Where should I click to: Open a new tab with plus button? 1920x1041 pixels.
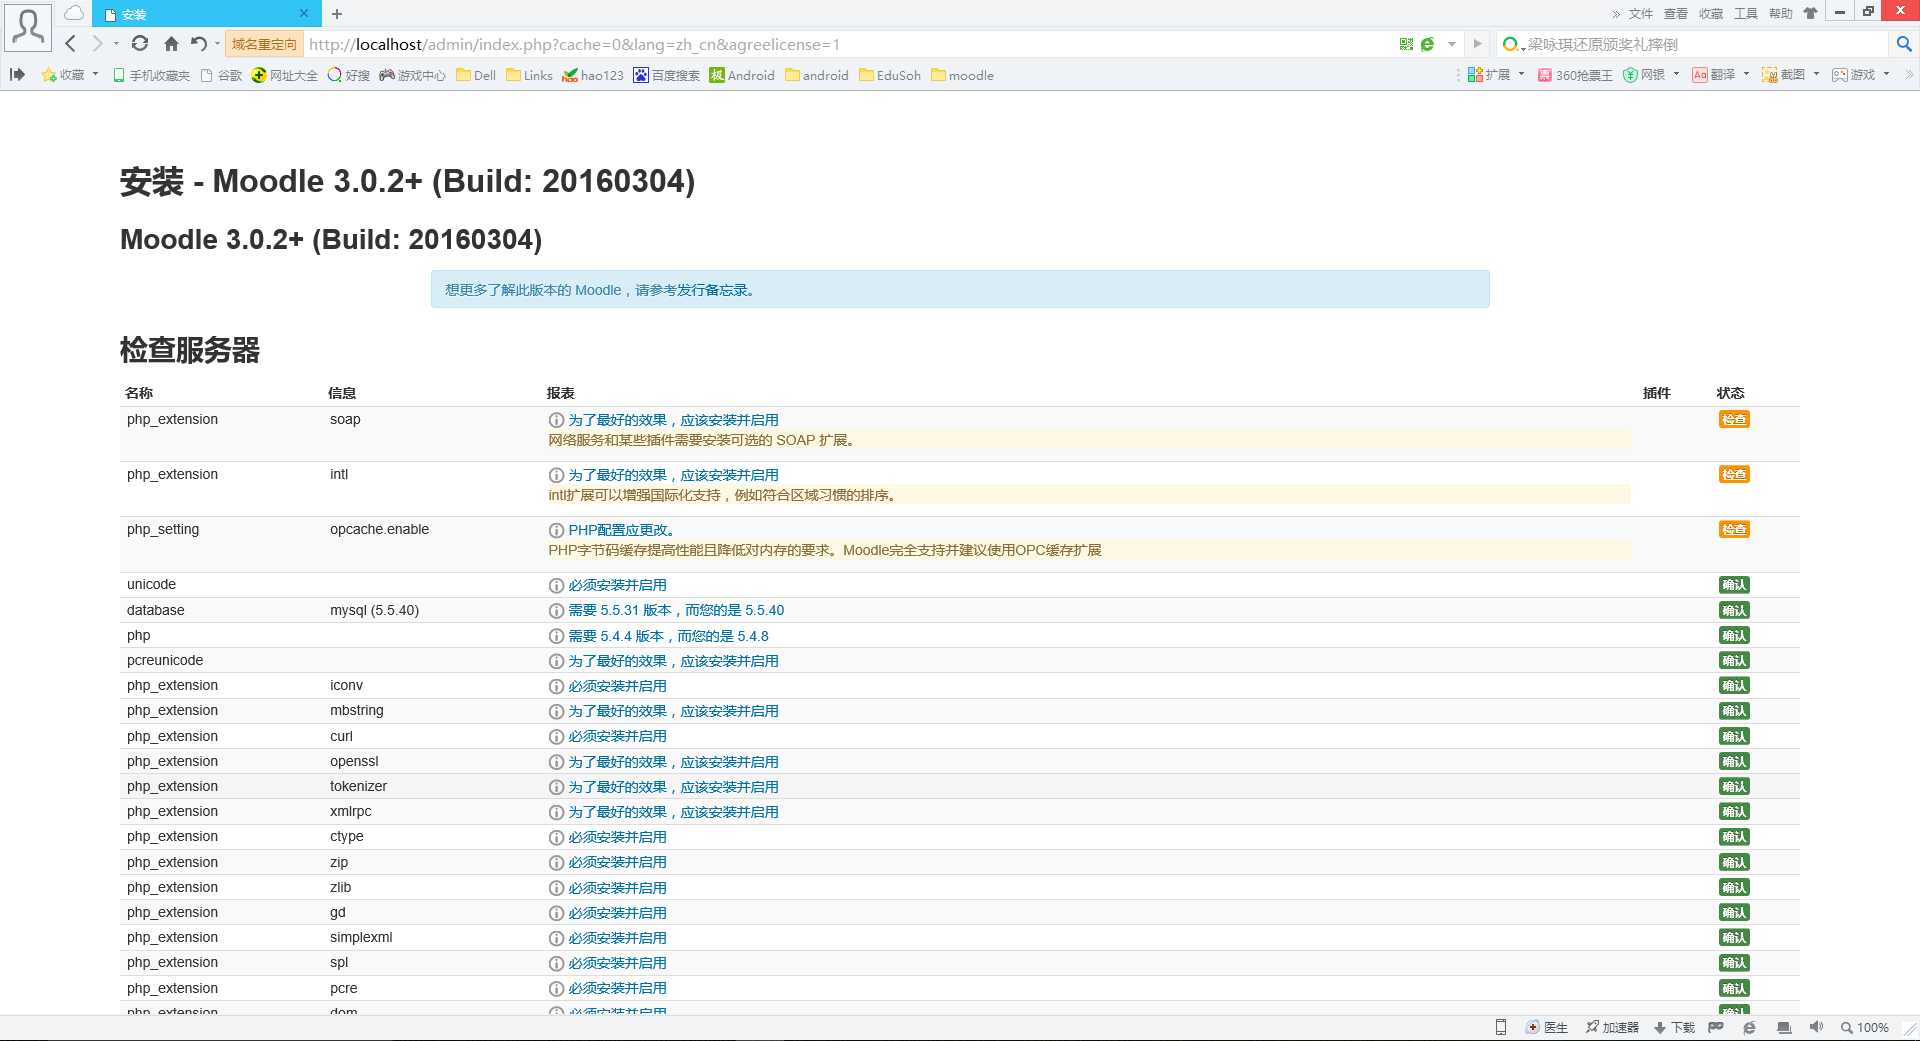[x=337, y=14]
